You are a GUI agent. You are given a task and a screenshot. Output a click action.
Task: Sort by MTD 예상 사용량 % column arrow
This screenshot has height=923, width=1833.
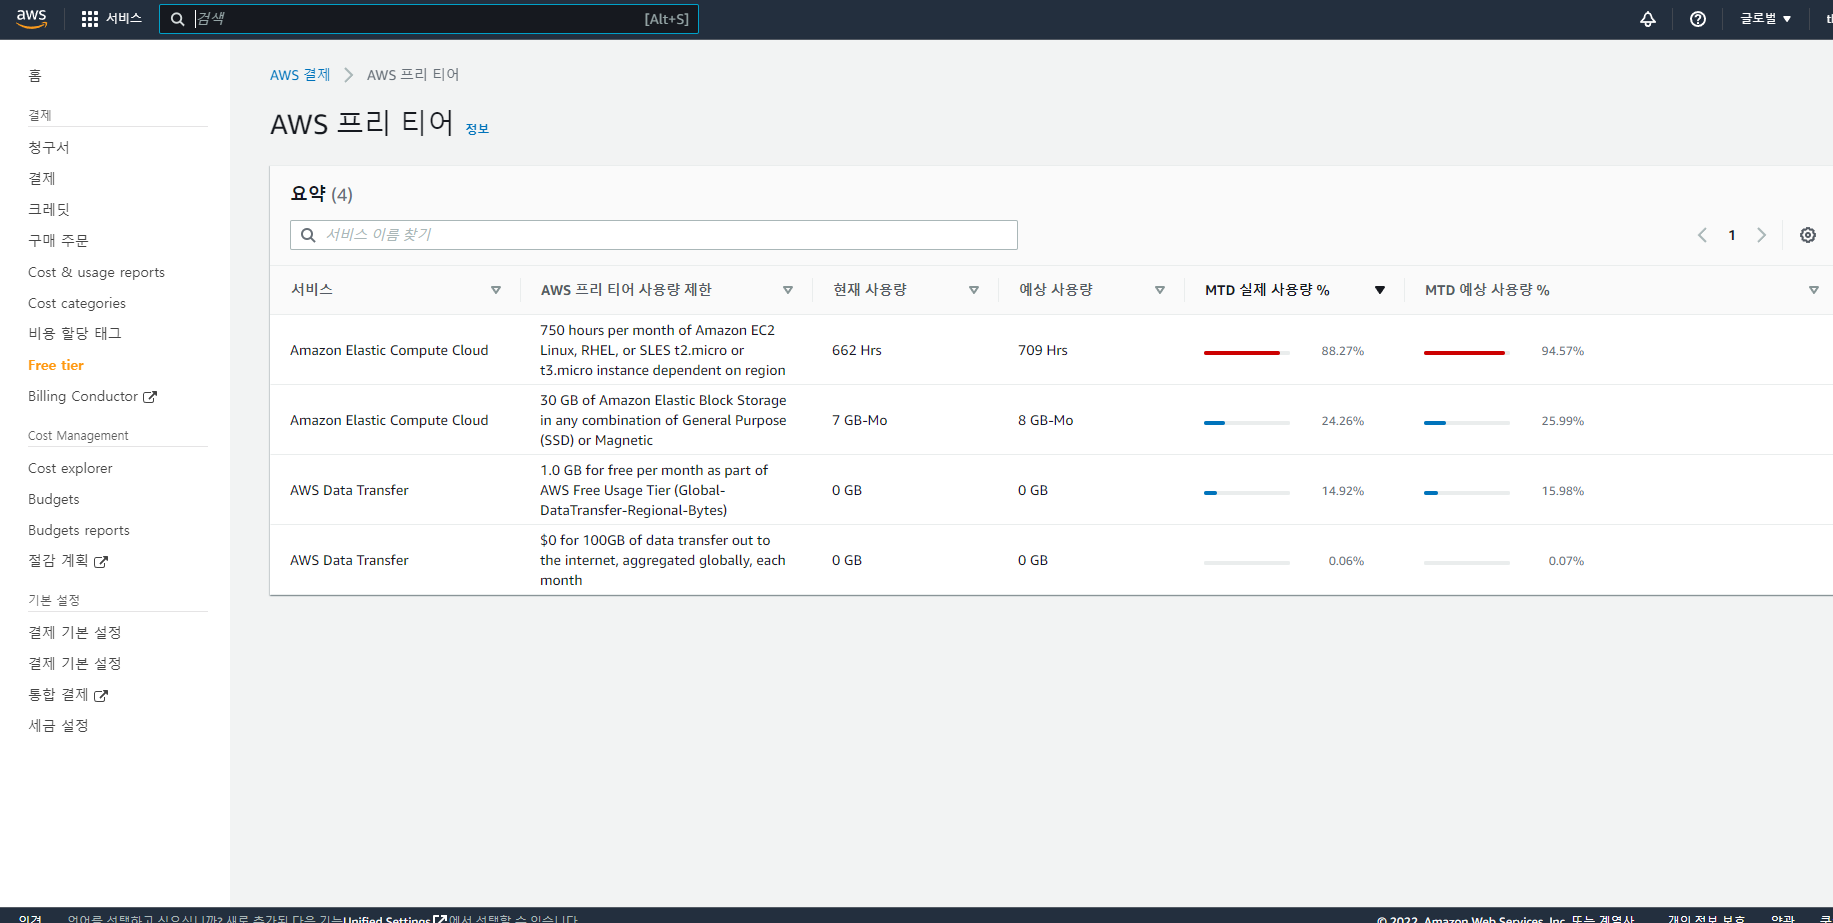coord(1814,290)
